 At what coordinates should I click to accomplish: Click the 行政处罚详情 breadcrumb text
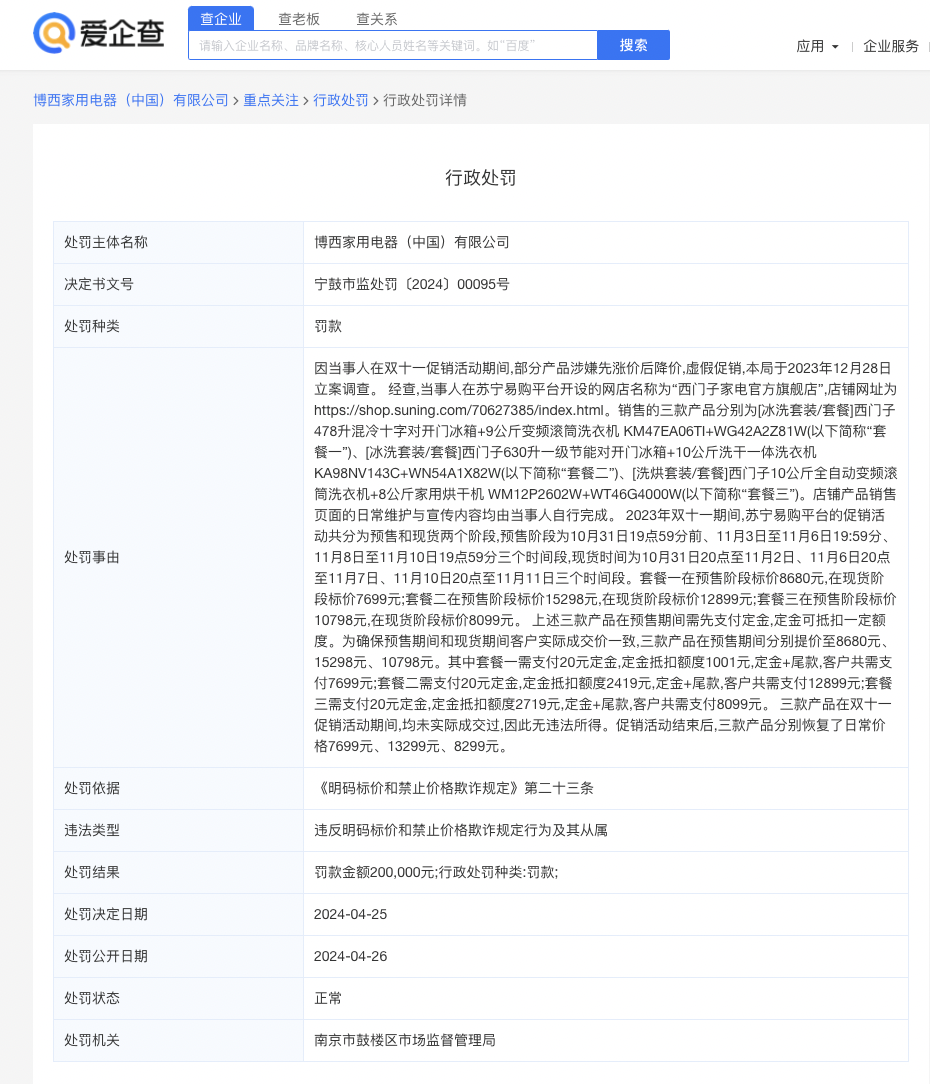(425, 100)
